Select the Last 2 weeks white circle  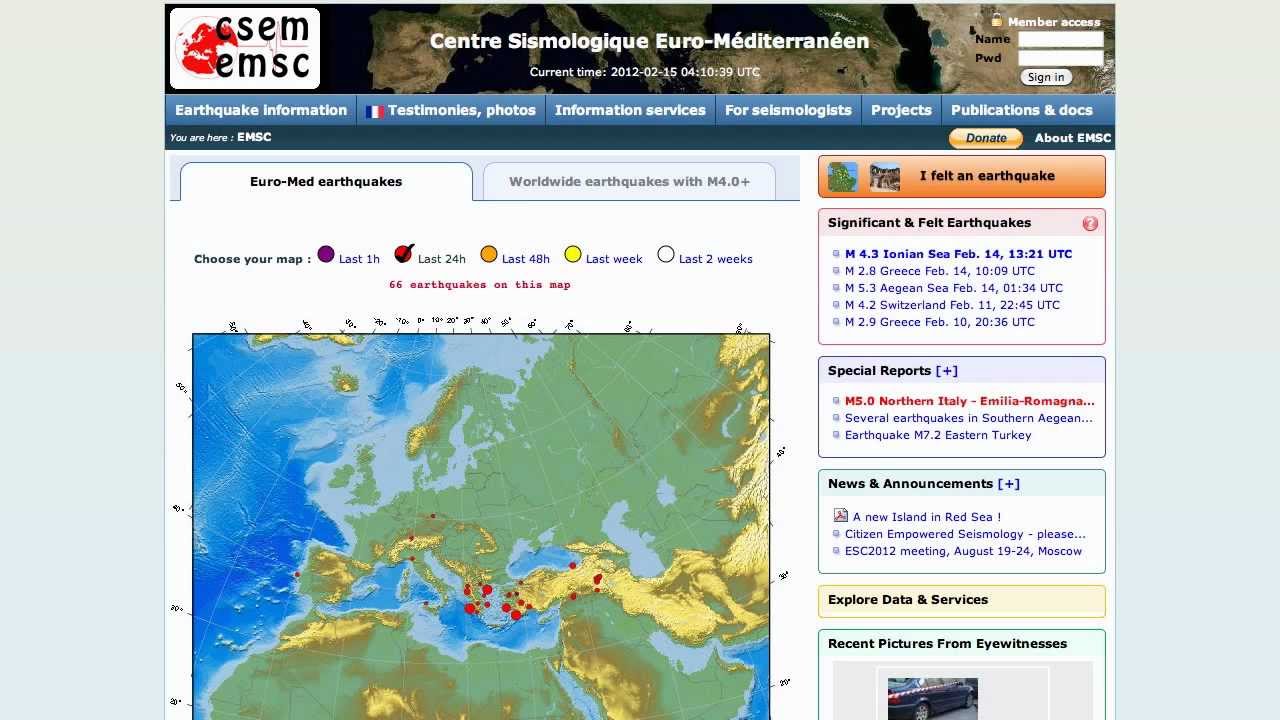coord(666,254)
